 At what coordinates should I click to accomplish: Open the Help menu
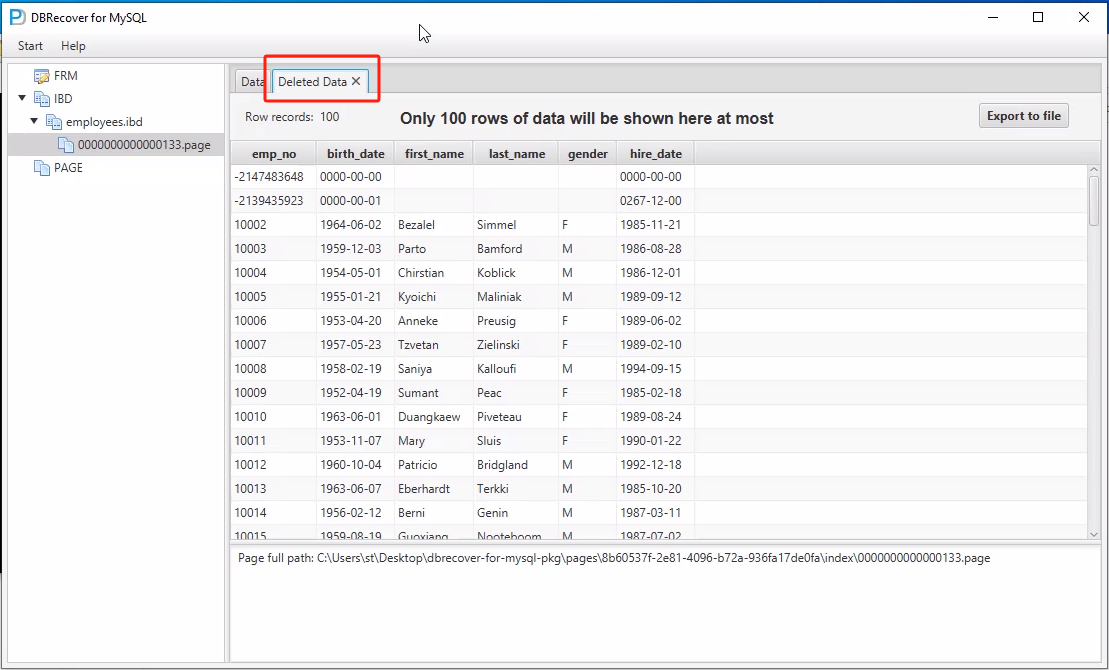pyautogui.click(x=73, y=46)
